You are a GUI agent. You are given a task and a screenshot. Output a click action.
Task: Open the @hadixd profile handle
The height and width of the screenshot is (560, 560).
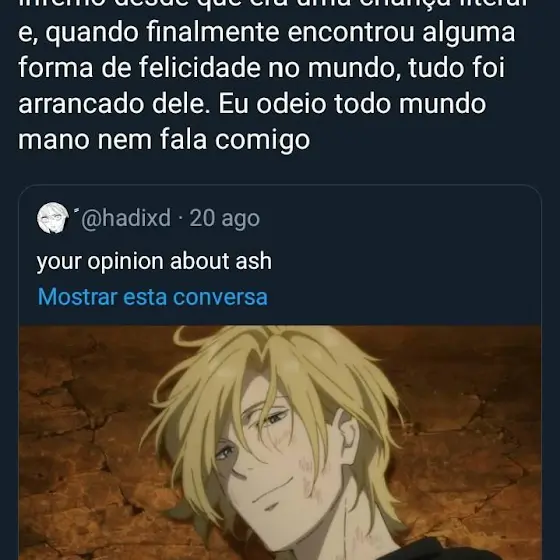click(126, 218)
